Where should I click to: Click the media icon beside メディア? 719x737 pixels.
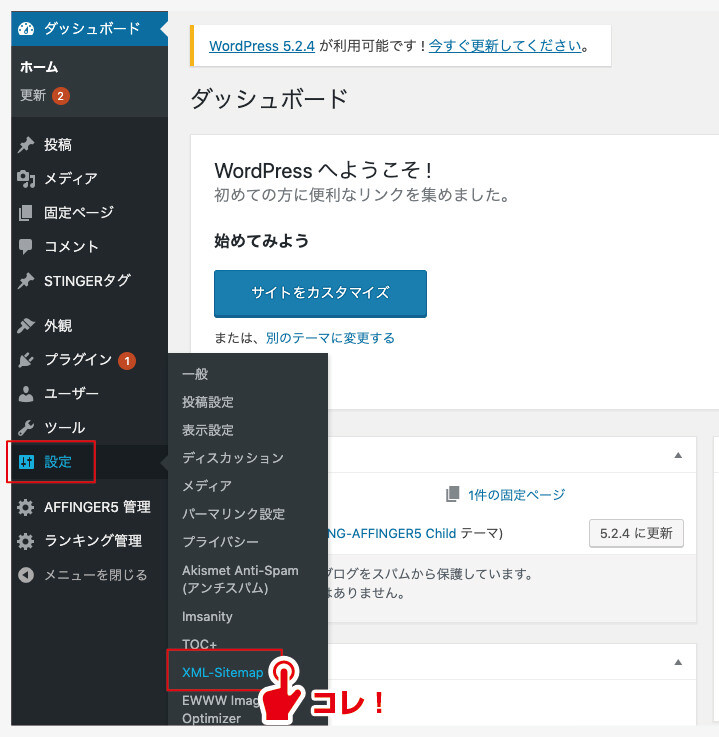(x=27, y=179)
